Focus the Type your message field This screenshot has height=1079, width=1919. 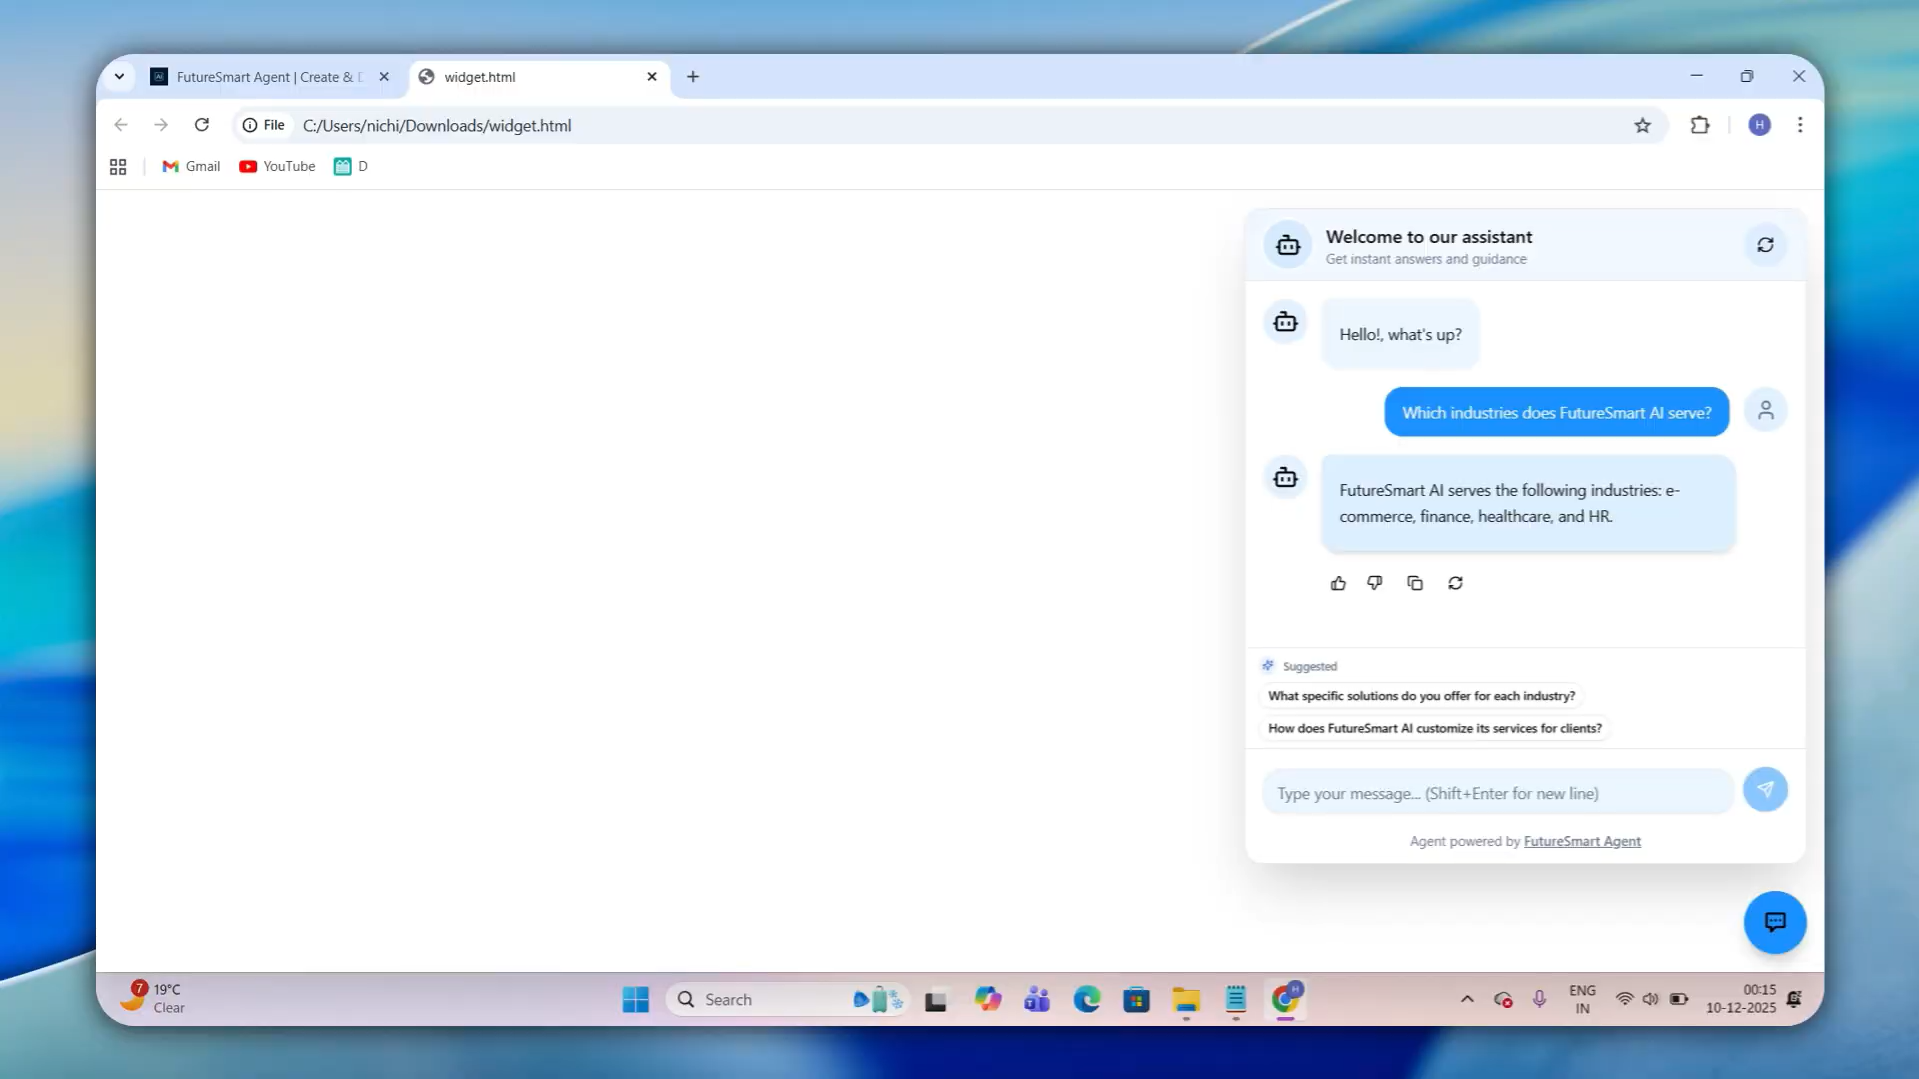pyautogui.click(x=1497, y=793)
